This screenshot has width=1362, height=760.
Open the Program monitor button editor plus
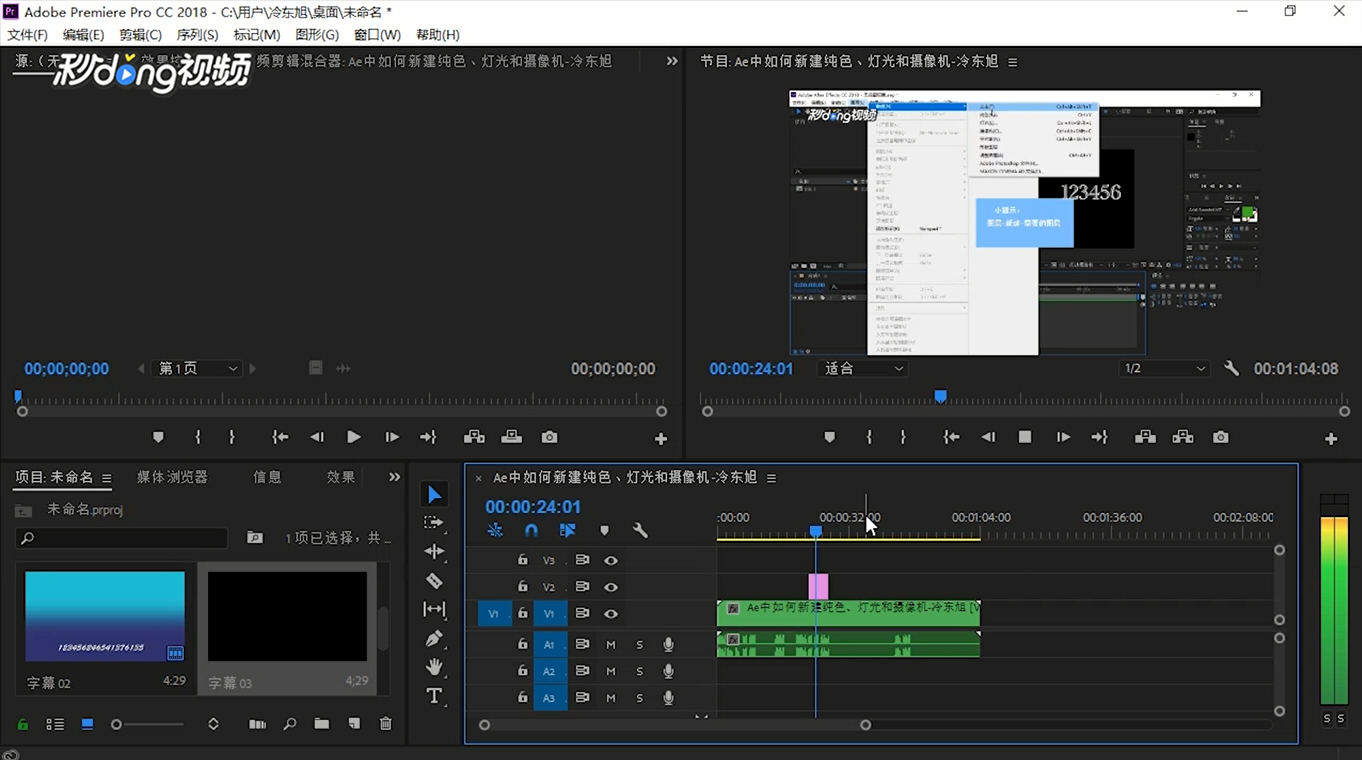(x=1331, y=439)
